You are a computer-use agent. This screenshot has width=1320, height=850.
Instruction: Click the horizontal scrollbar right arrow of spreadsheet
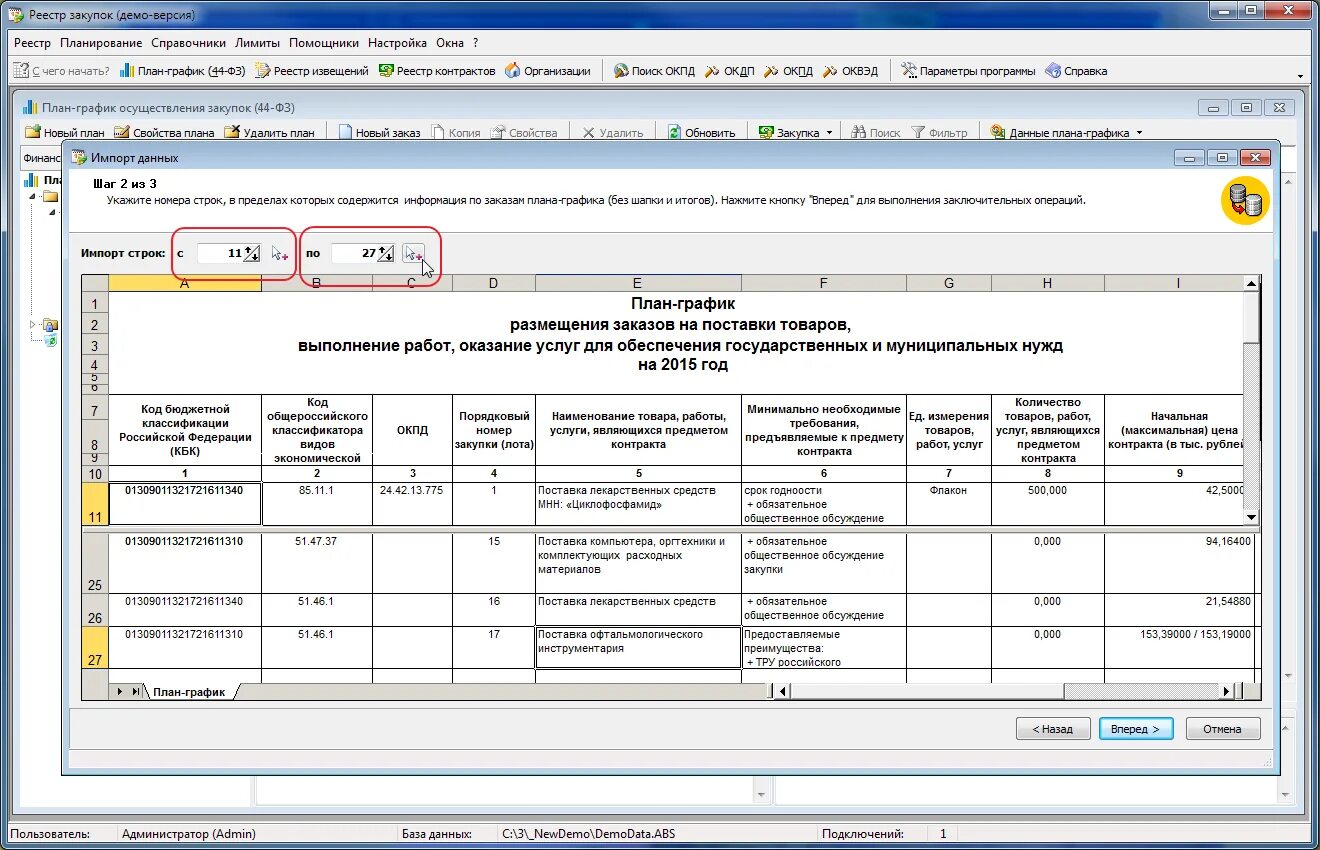pyautogui.click(x=1226, y=691)
